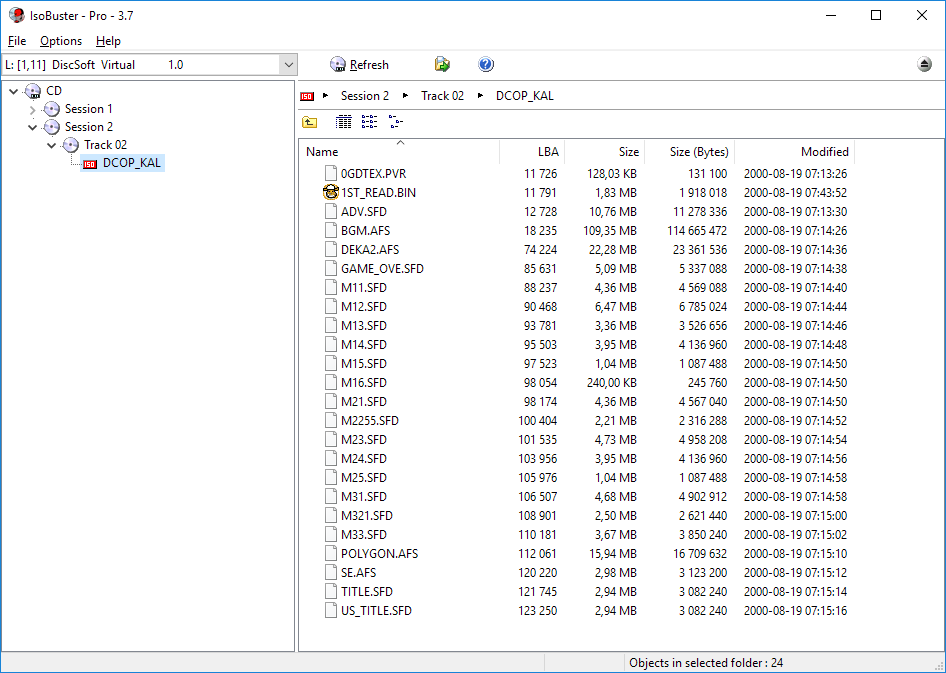Image resolution: width=946 pixels, height=673 pixels.
Task: Click the breadcrumb arrow before Session 2
Action: (x=326, y=96)
